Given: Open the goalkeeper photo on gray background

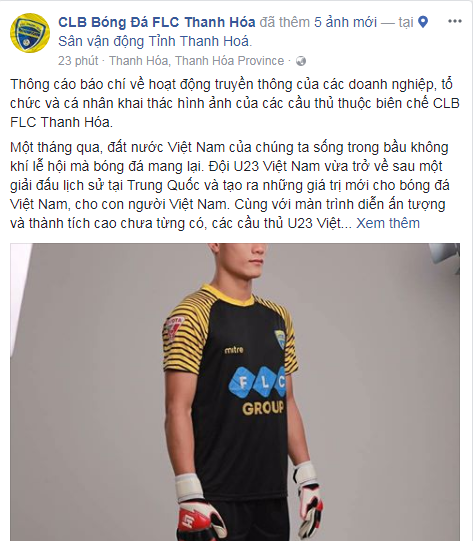Looking at the screenshot, I should click(235, 392).
